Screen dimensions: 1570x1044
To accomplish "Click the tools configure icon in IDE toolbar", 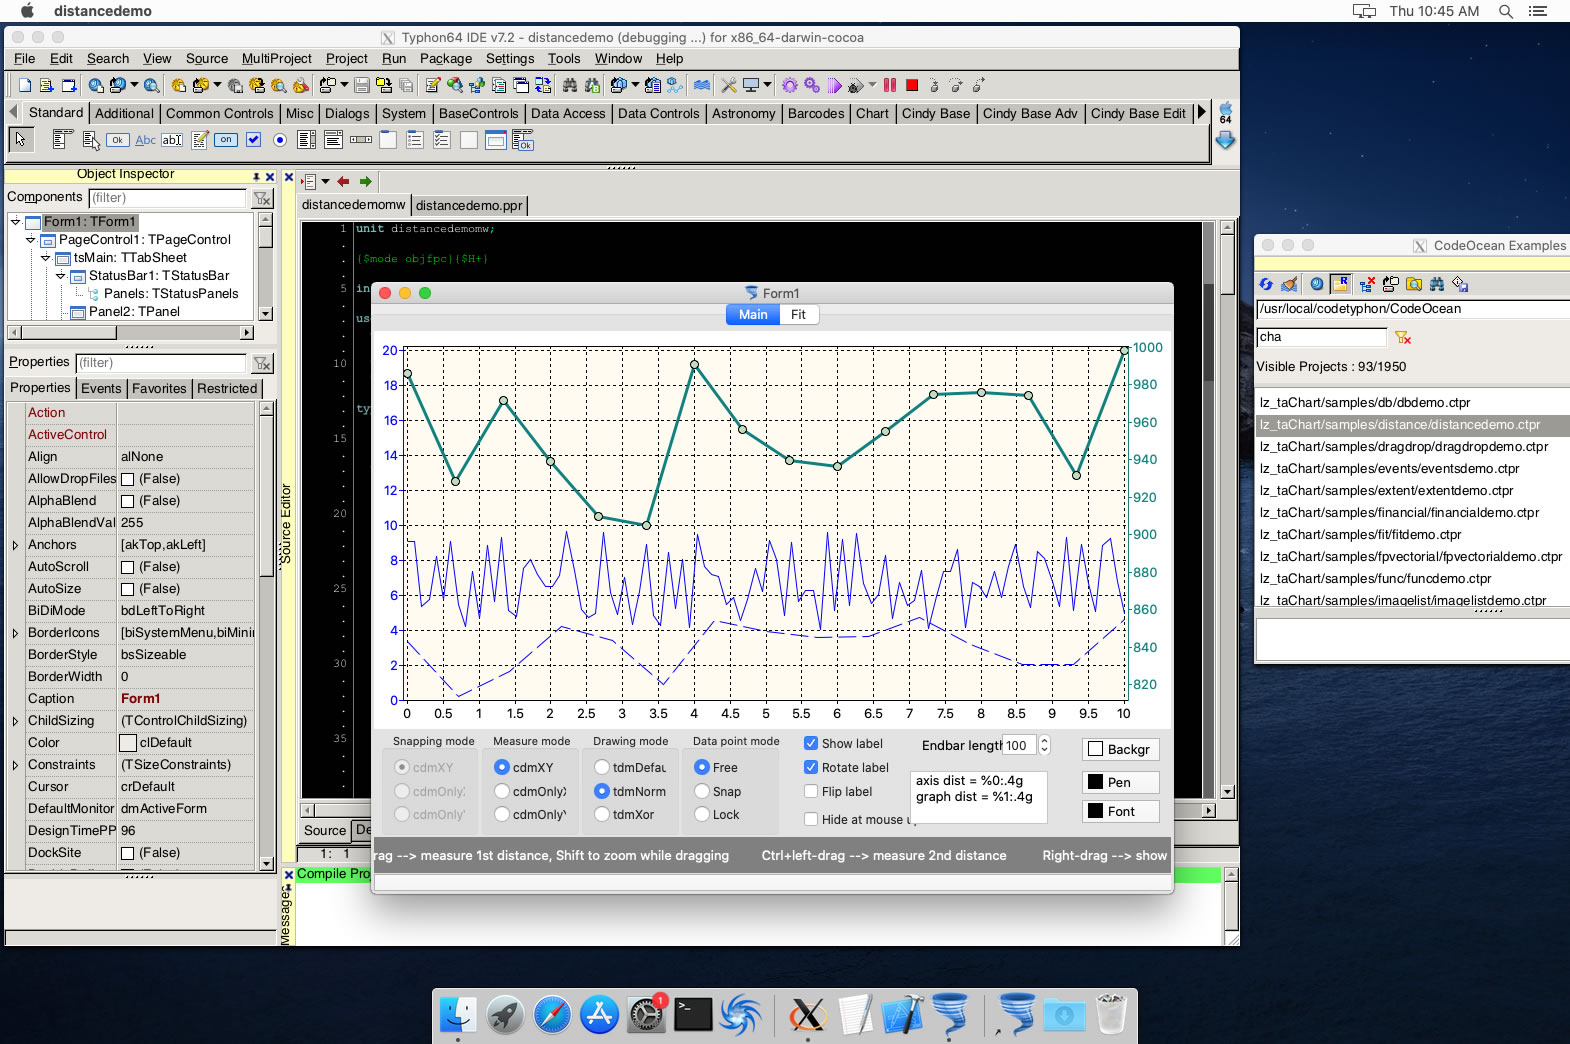I will pos(728,85).
